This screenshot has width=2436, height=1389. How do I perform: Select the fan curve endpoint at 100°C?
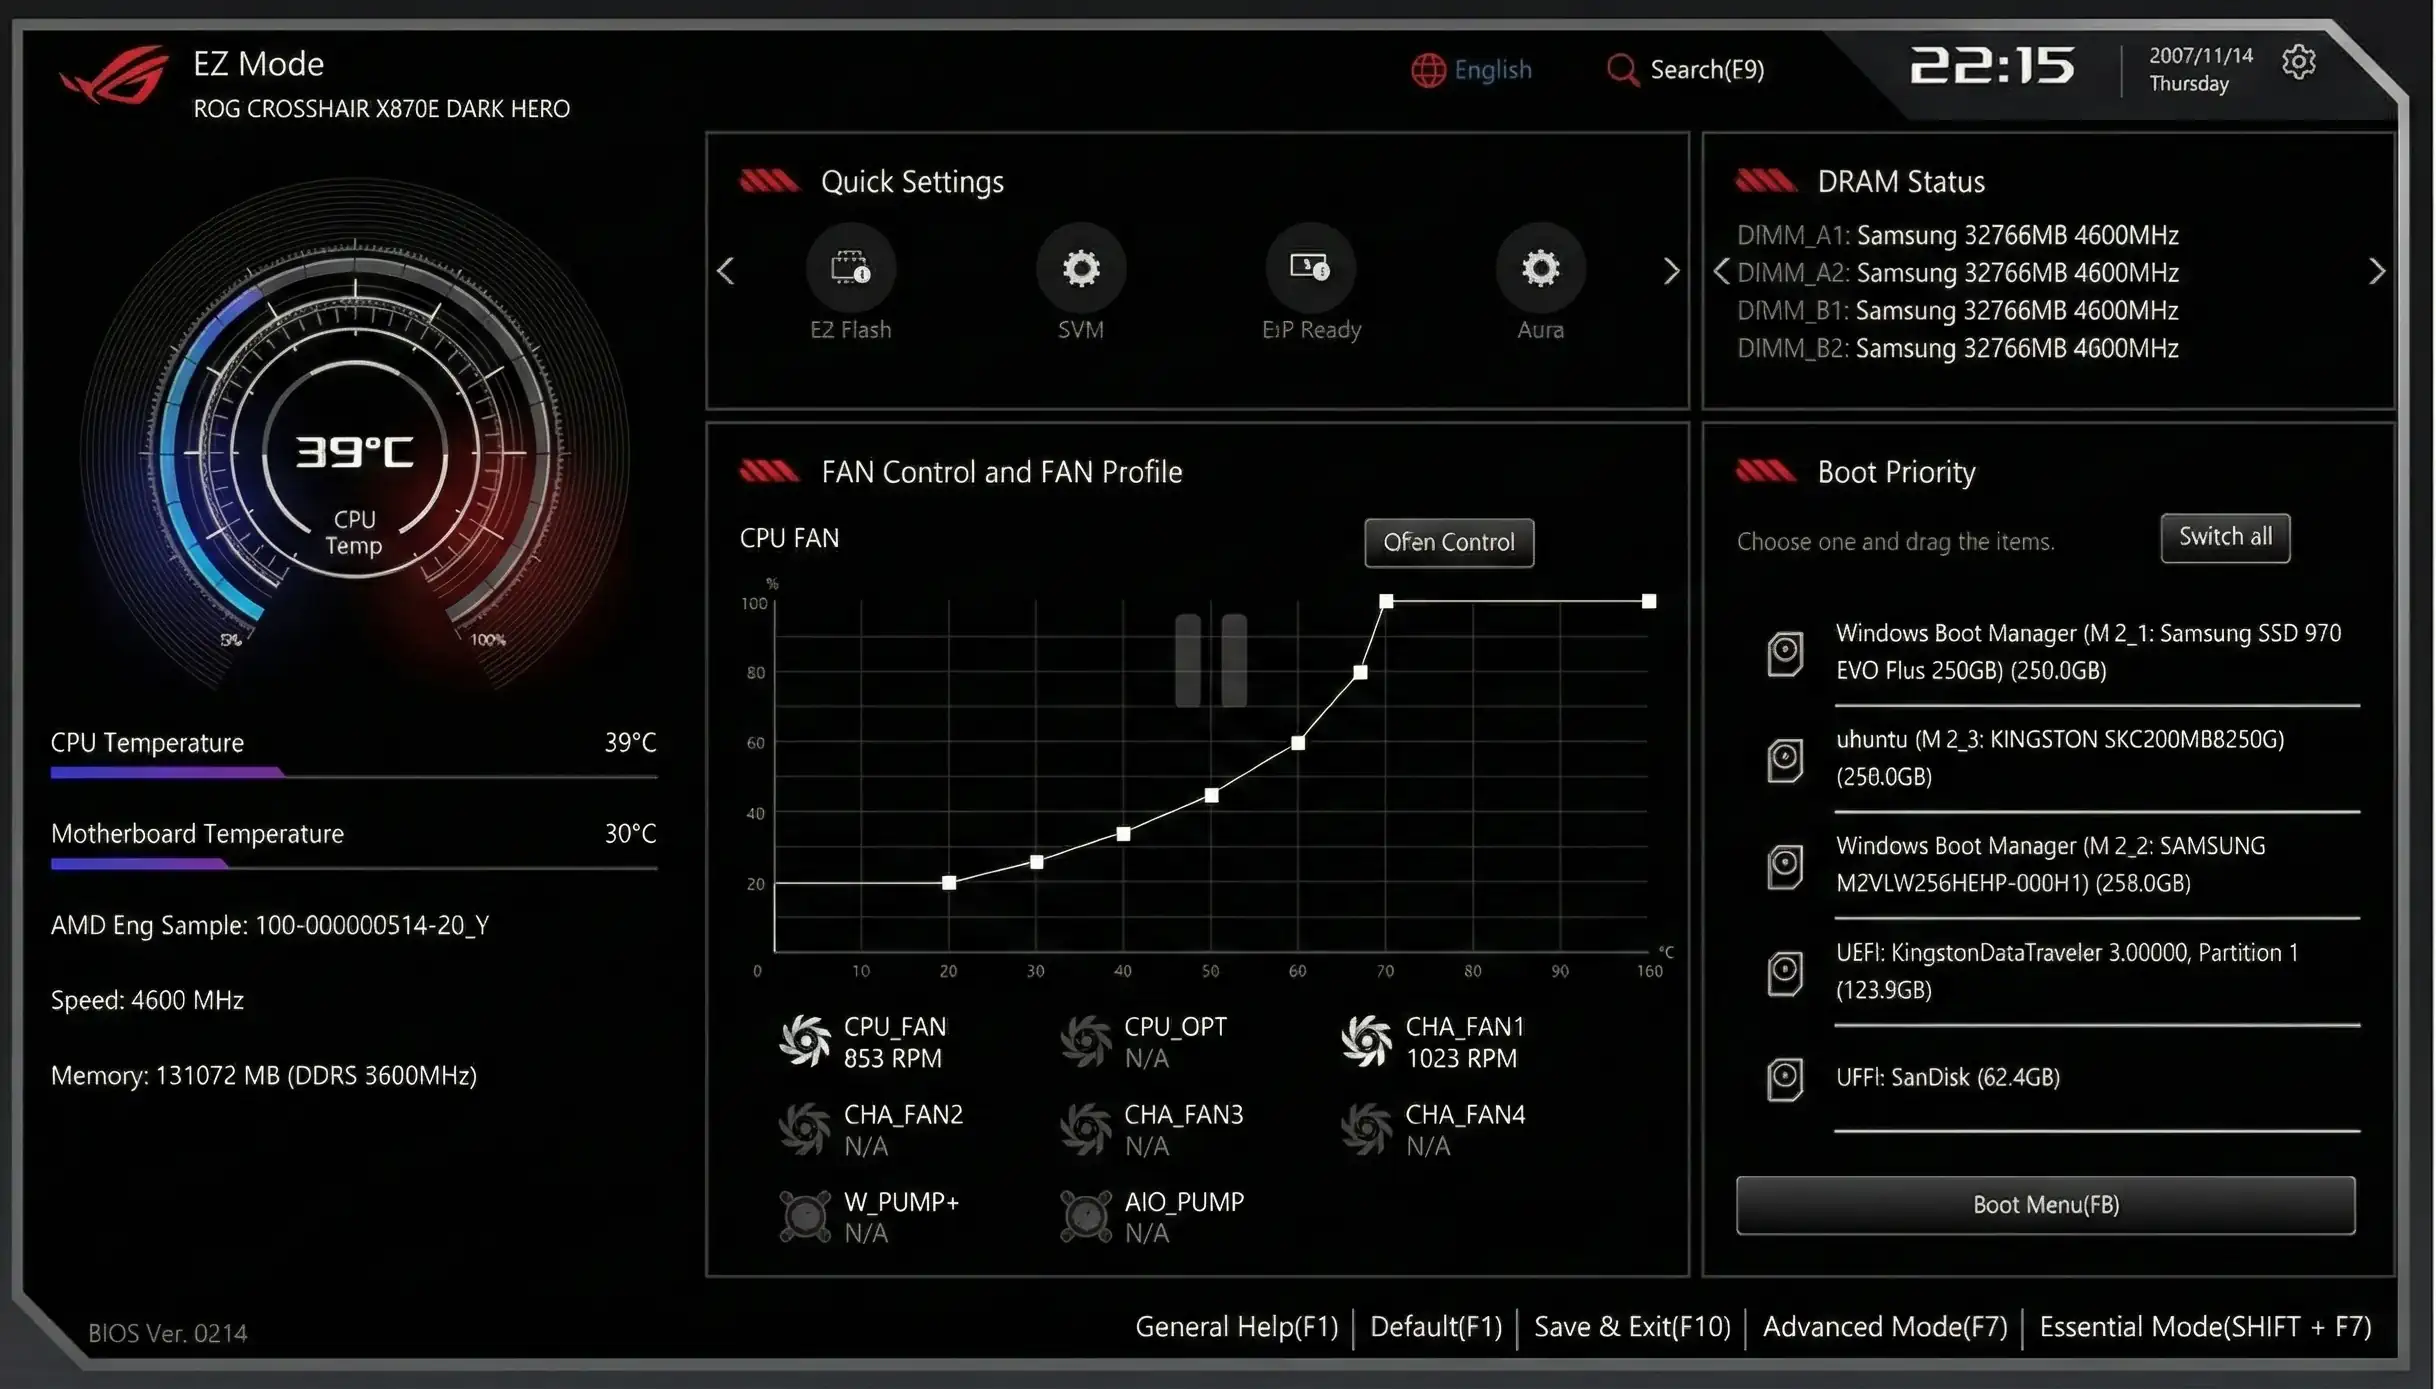[x=1649, y=601]
